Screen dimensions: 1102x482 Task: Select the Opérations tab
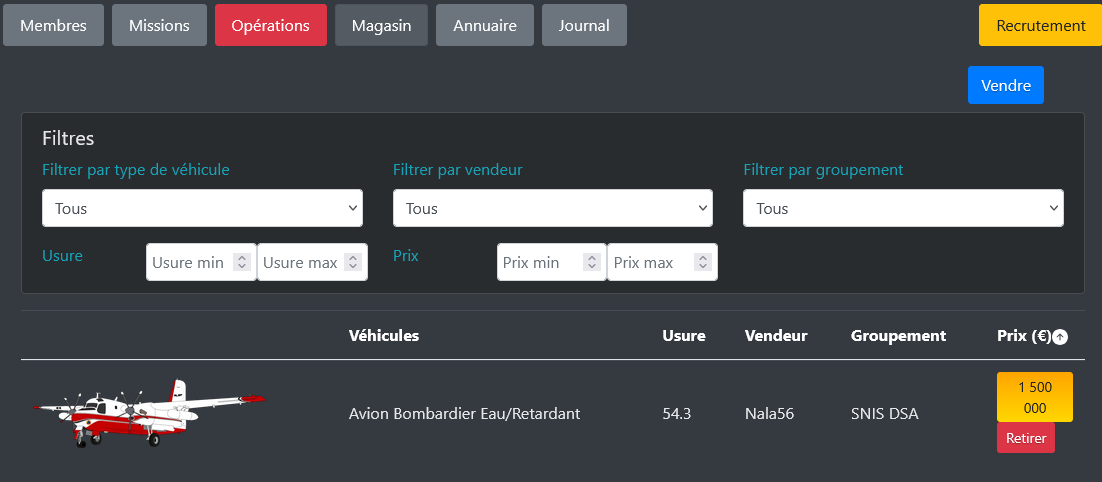(270, 25)
